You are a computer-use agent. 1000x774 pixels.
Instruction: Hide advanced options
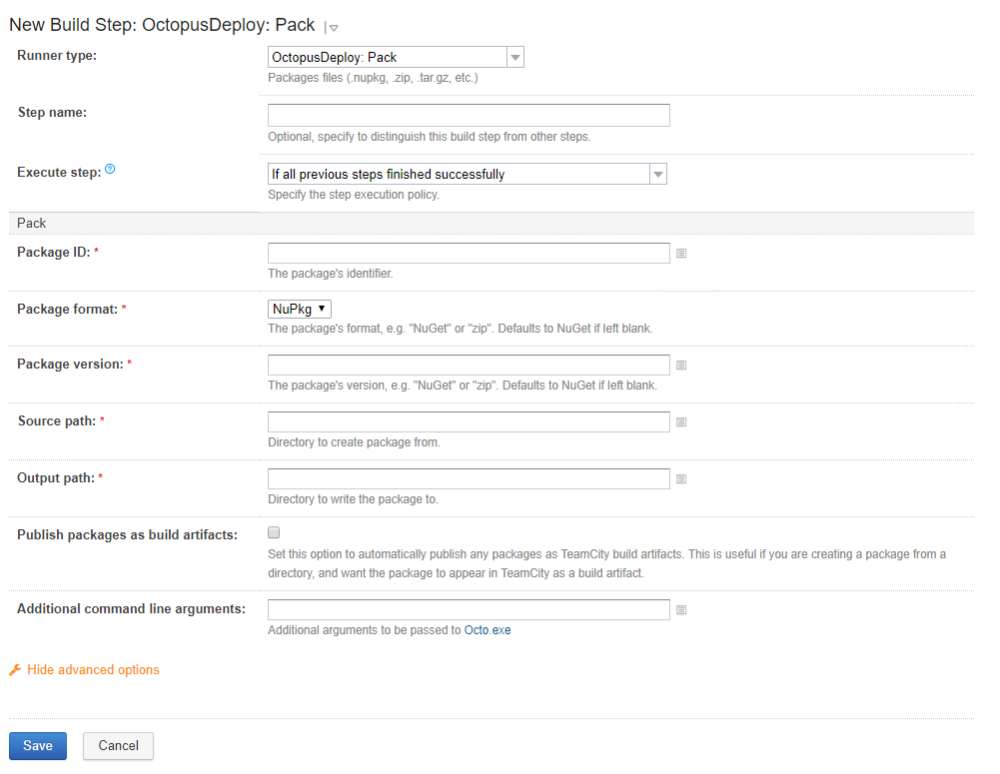tap(93, 670)
